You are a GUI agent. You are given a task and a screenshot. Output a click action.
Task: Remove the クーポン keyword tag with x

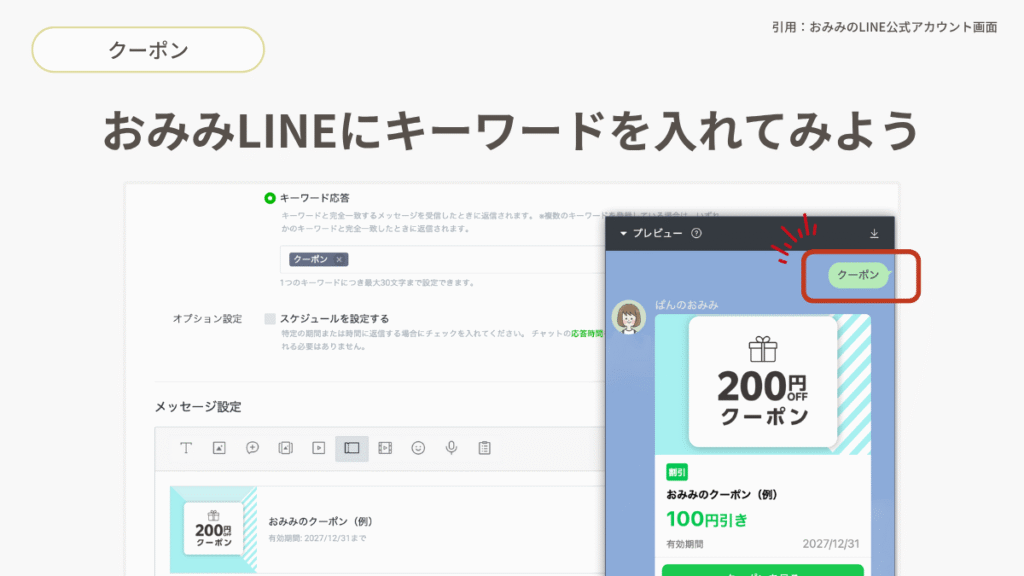point(339,259)
